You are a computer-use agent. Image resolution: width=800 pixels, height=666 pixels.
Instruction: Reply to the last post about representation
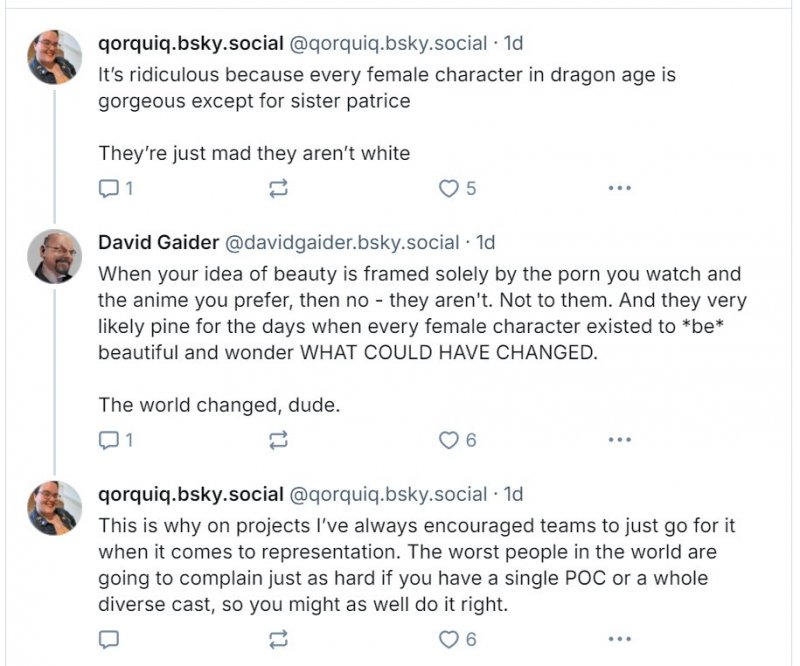[109, 639]
